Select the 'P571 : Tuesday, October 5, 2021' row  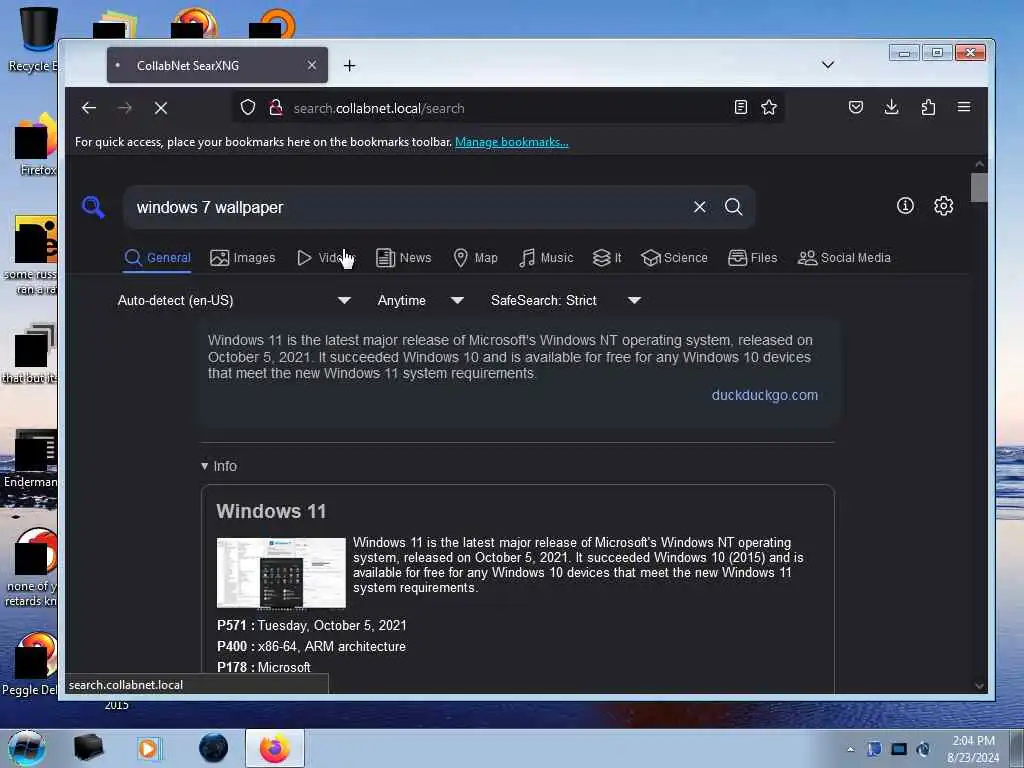(312, 626)
